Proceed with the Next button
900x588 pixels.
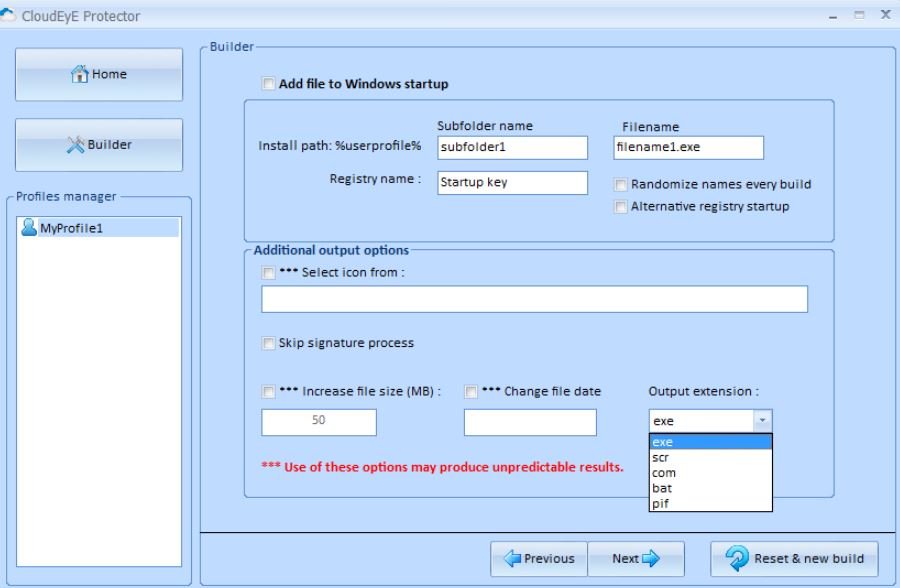coord(636,559)
